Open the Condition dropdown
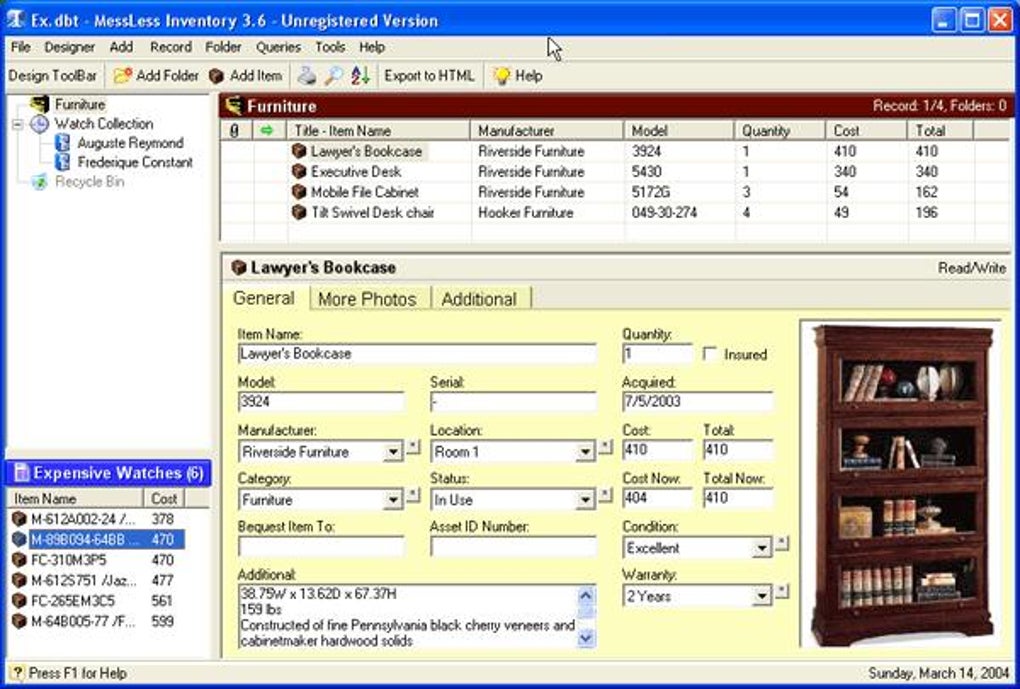The width and height of the screenshot is (1020, 689). click(762, 548)
